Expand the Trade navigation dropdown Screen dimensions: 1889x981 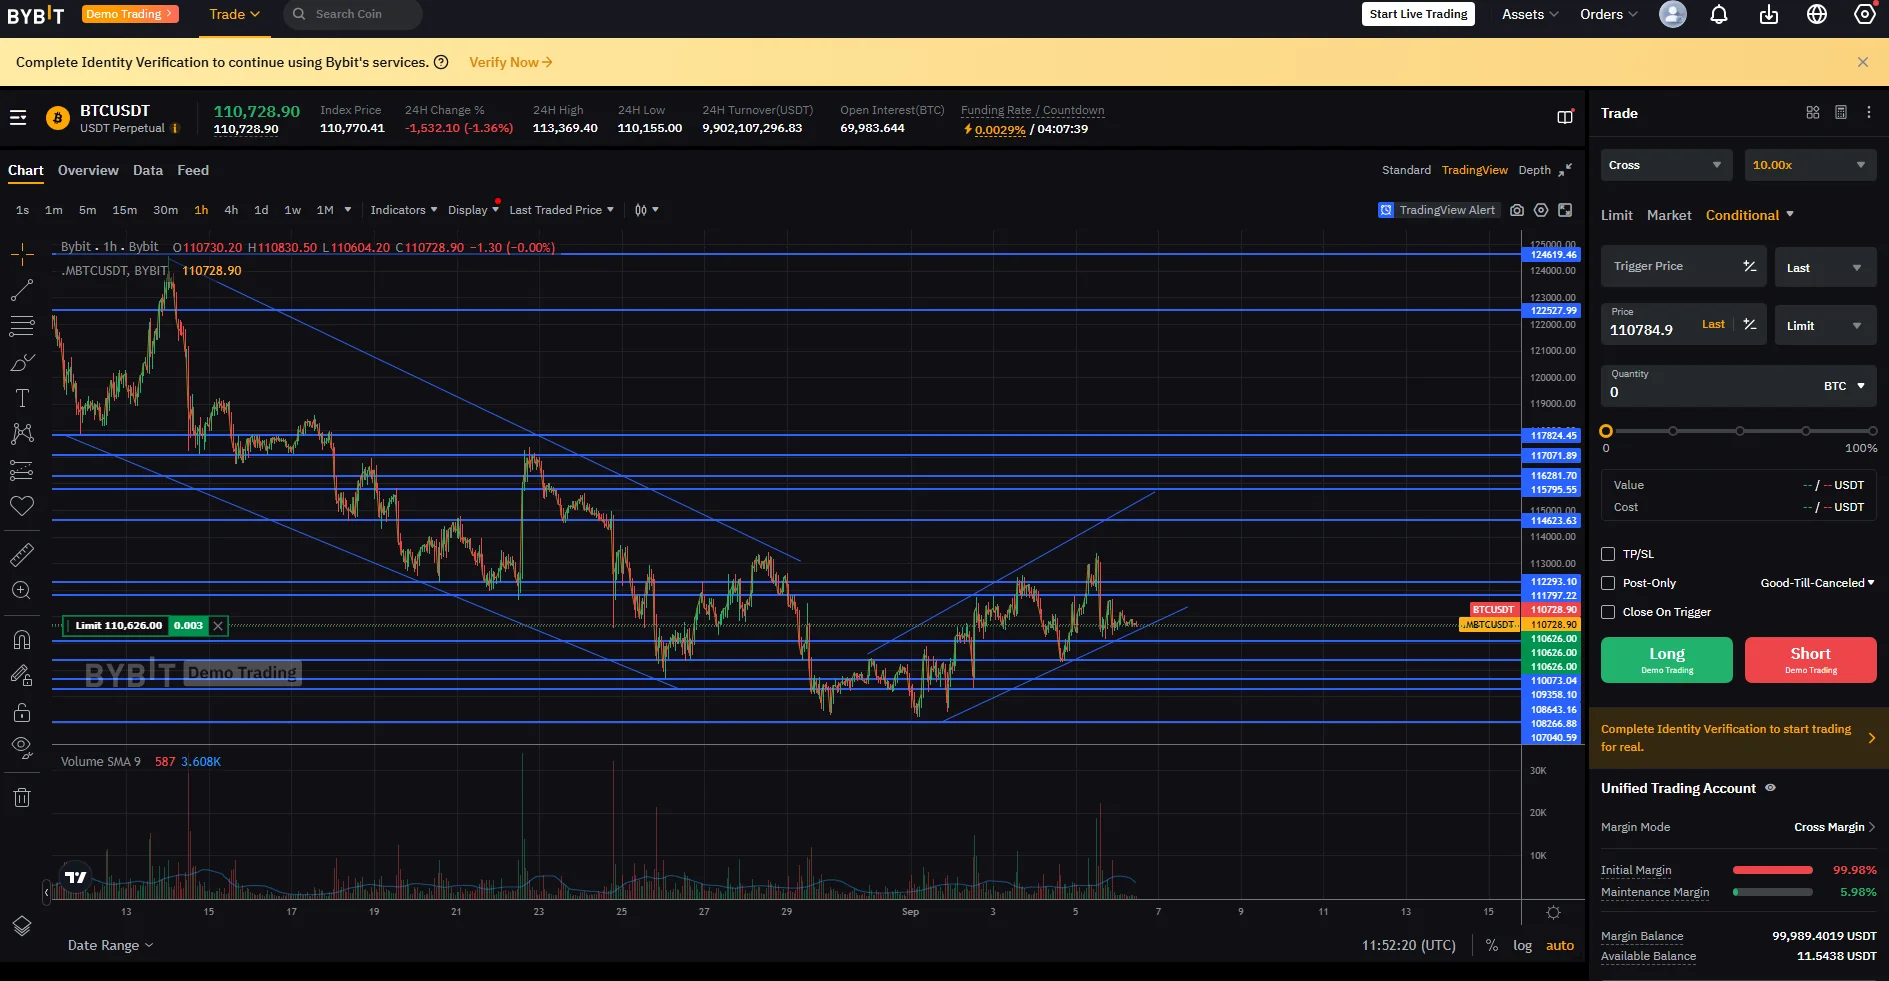click(234, 14)
